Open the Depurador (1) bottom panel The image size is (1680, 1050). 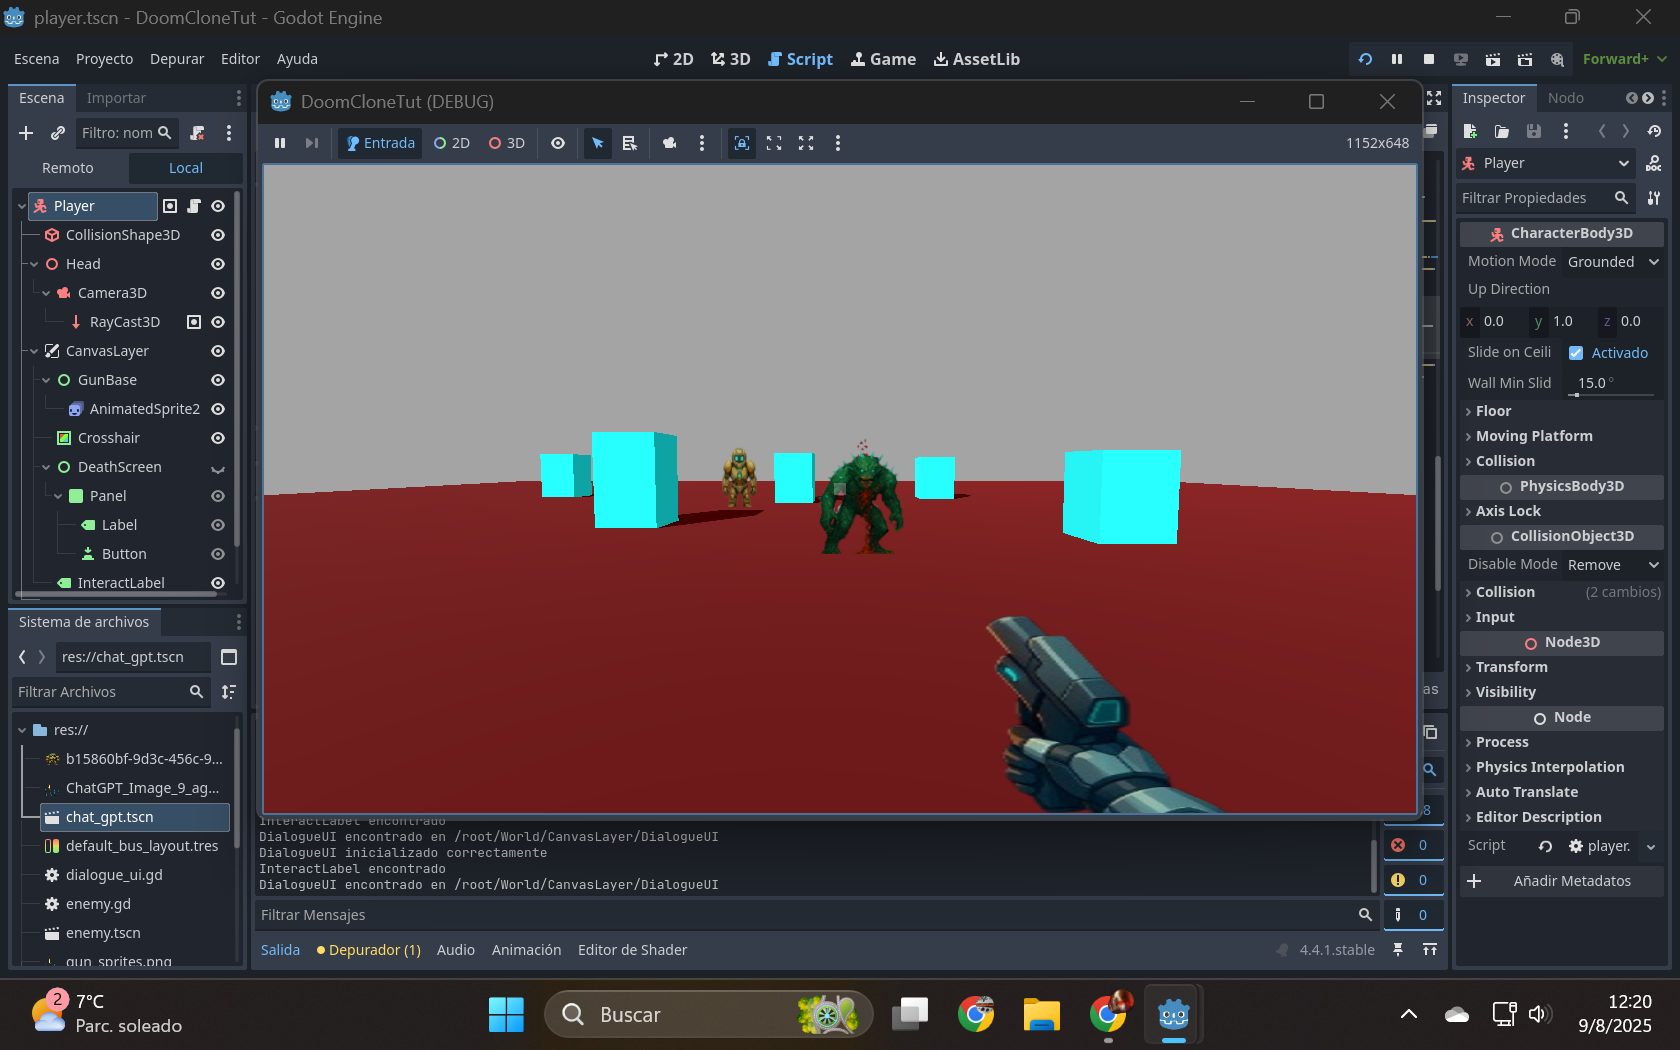[368, 950]
